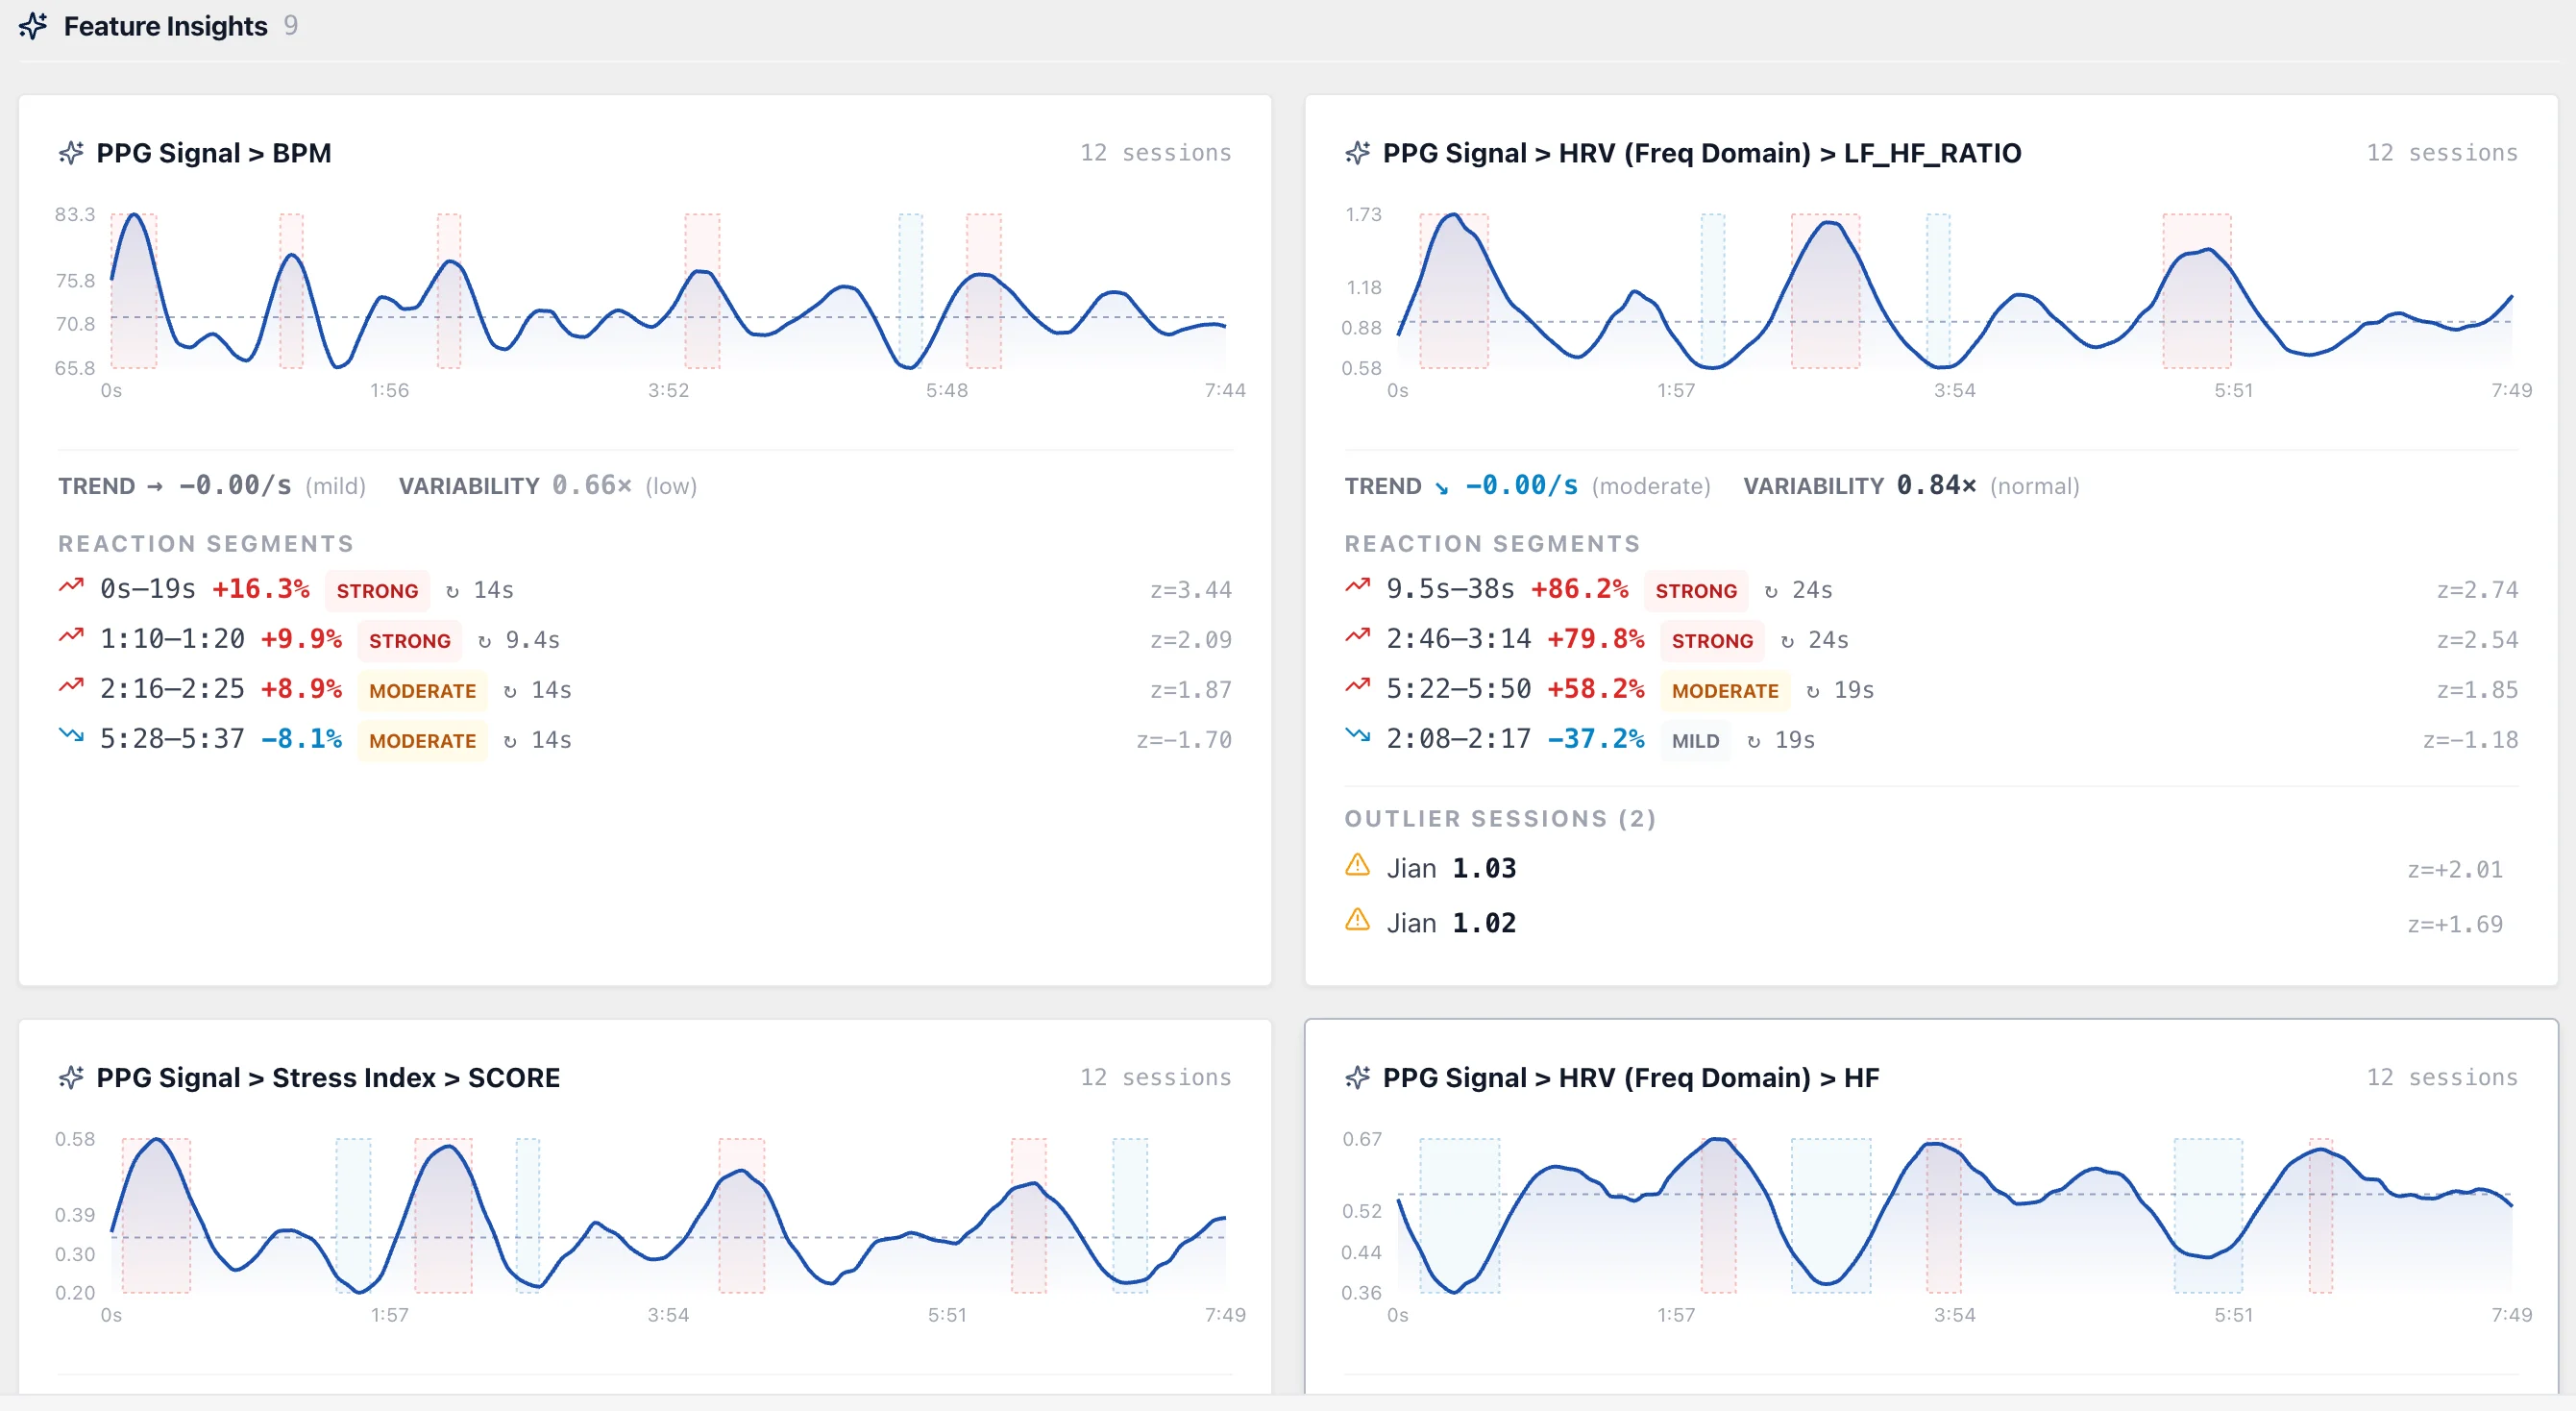Click the rising-trend icon on the 0s–19s segment
2576x1411 pixels.
71,586
